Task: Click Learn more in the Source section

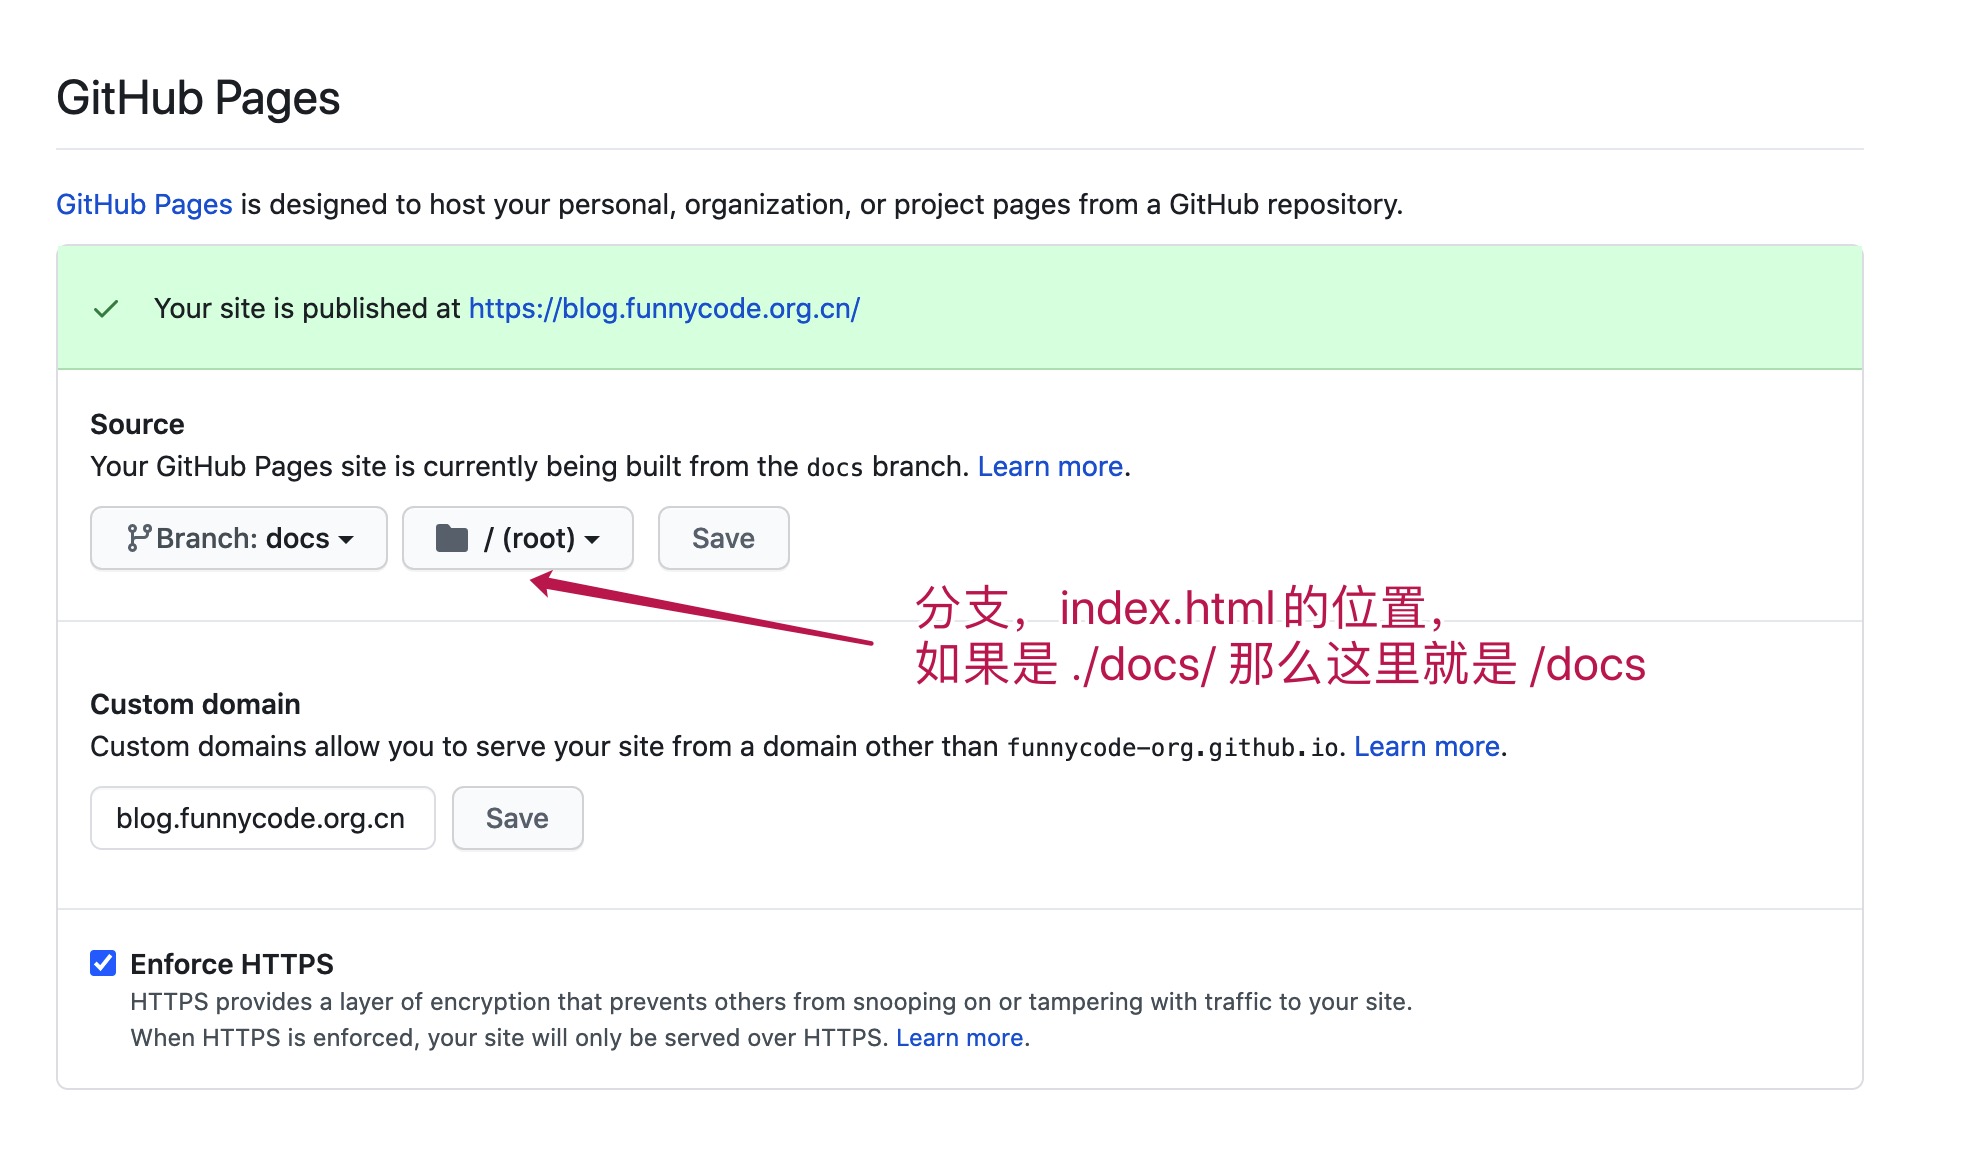Action: [1050, 467]
